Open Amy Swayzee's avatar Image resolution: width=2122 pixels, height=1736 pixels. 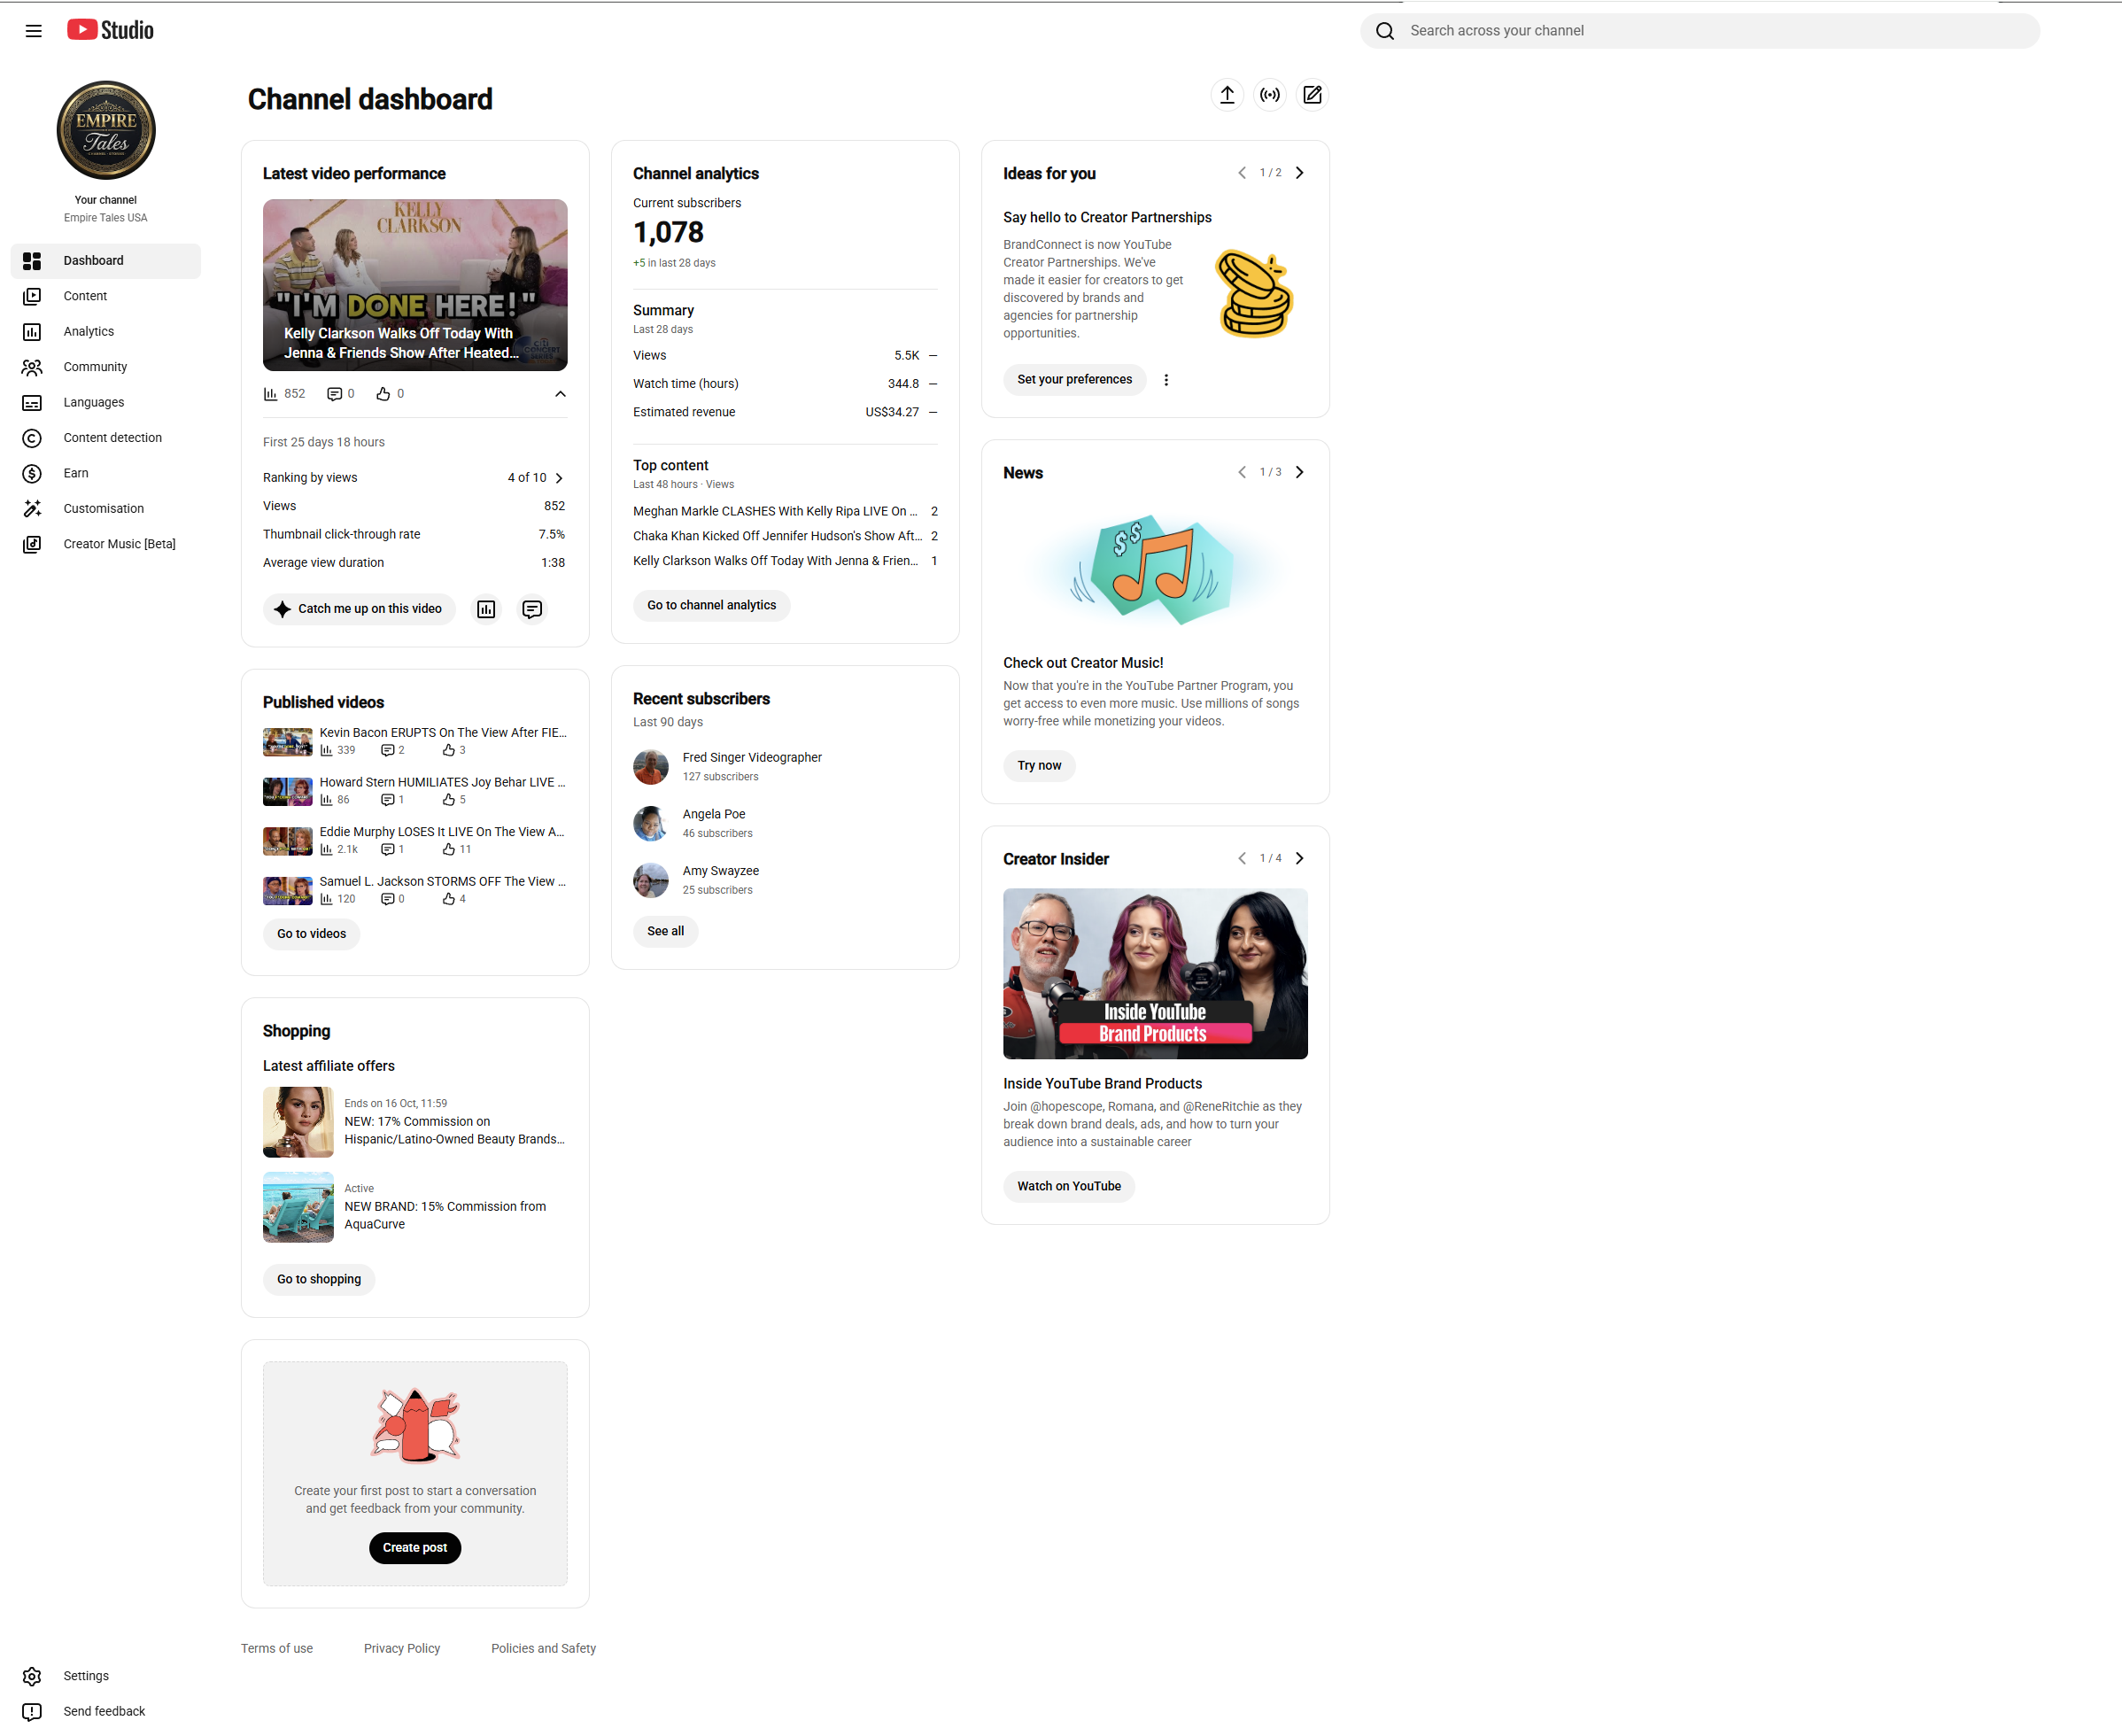tap(651, 880)
